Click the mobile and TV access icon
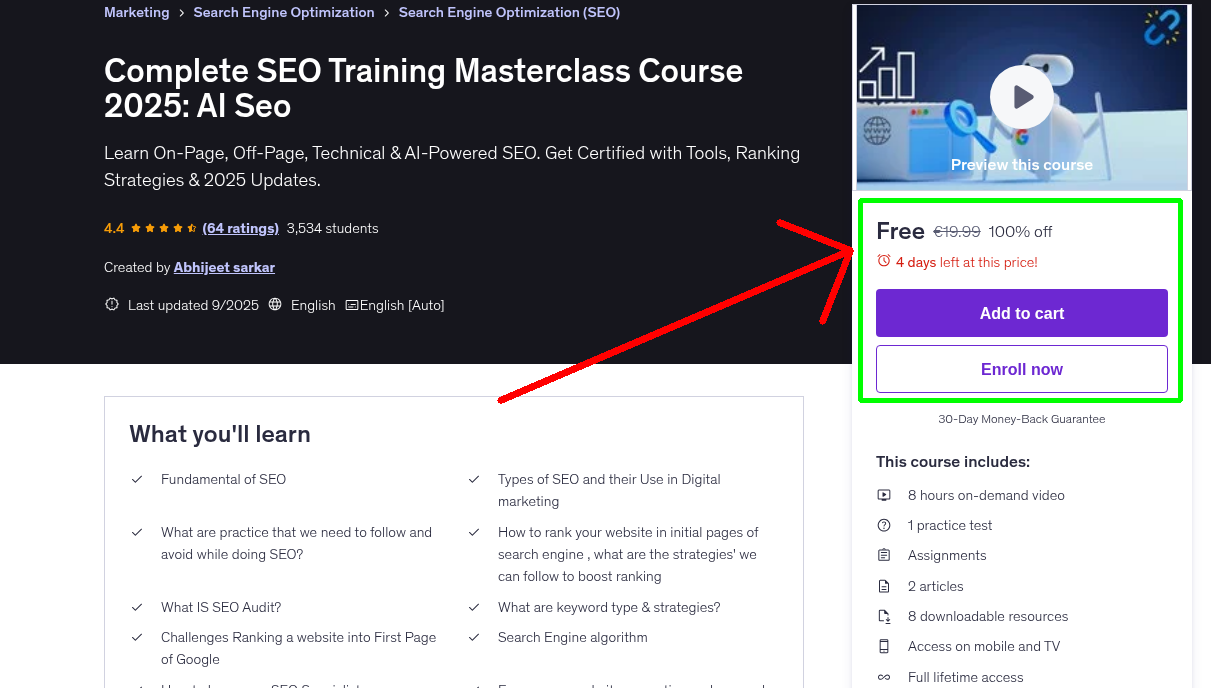 pos(884,646)
